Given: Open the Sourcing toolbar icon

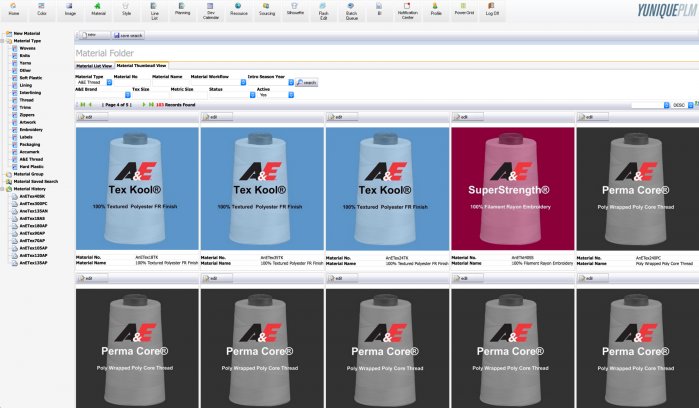Looking at the screenshot, I should point(266,9).
